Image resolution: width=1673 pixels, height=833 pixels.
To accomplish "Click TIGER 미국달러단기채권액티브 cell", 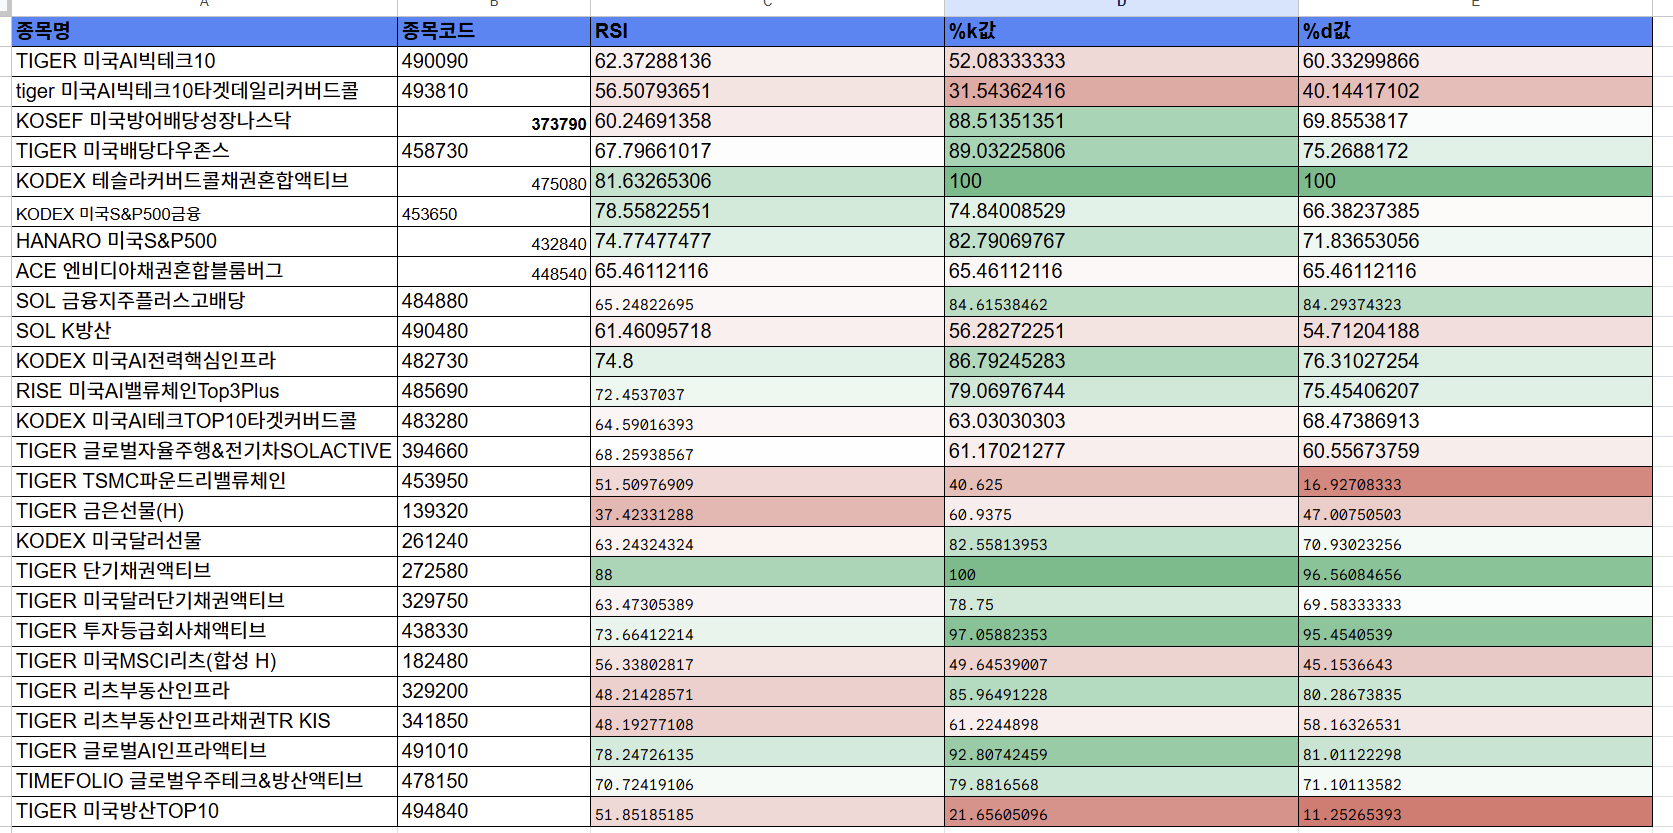I will coord(204,601).
